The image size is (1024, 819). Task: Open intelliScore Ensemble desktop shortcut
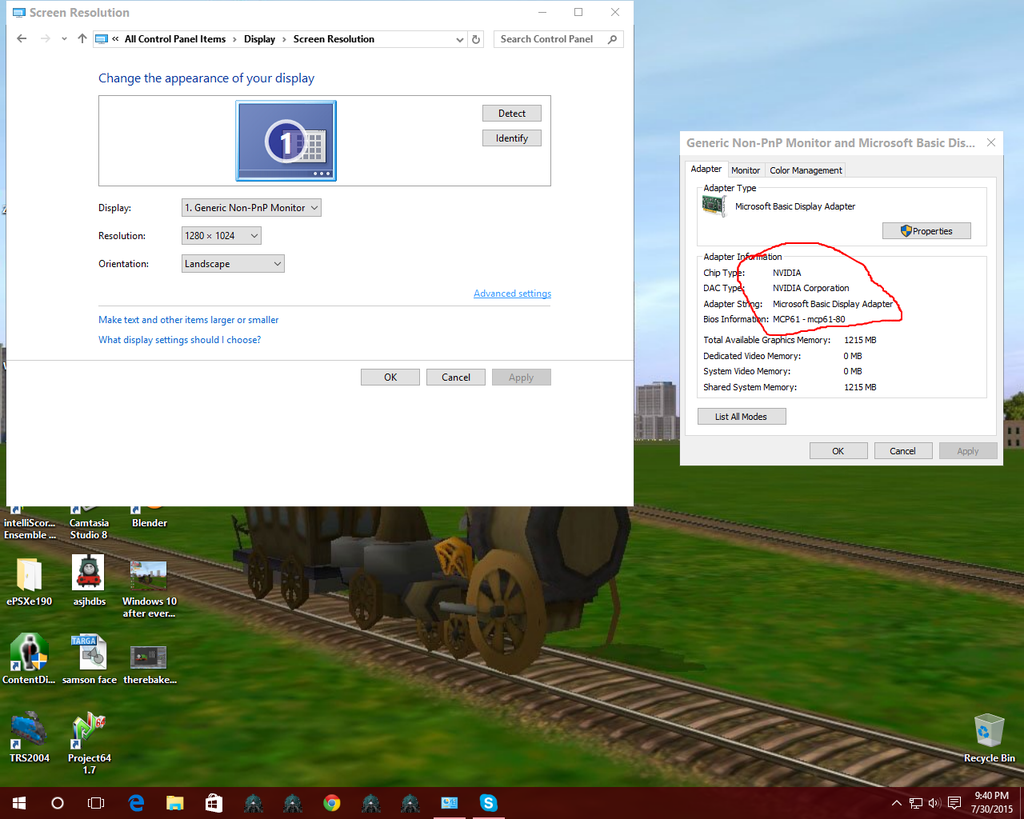point(29,524)
